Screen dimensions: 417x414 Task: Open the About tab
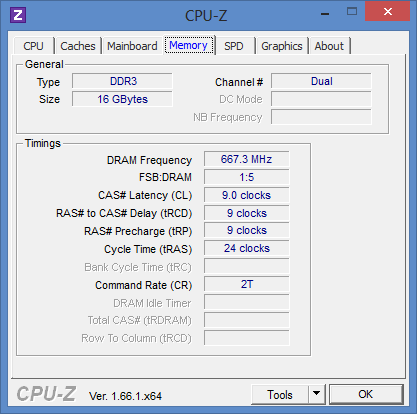(329, 46)
